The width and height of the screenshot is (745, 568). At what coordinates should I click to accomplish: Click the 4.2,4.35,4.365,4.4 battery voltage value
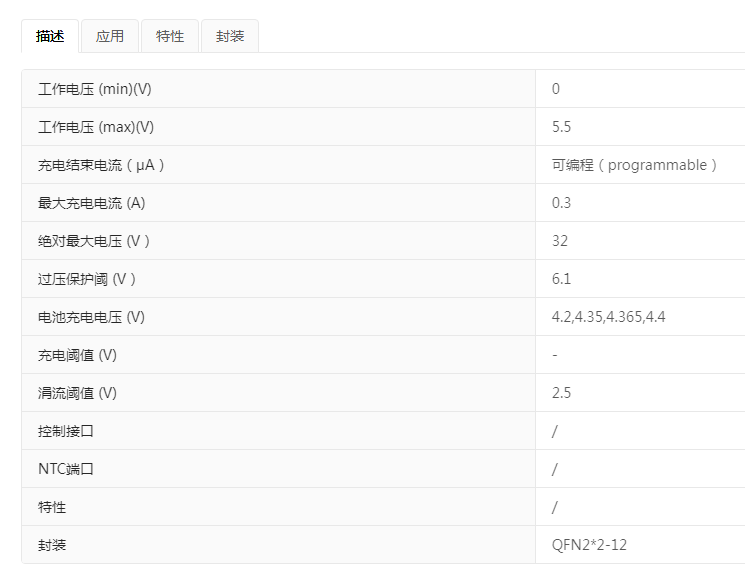coord(608,317)
